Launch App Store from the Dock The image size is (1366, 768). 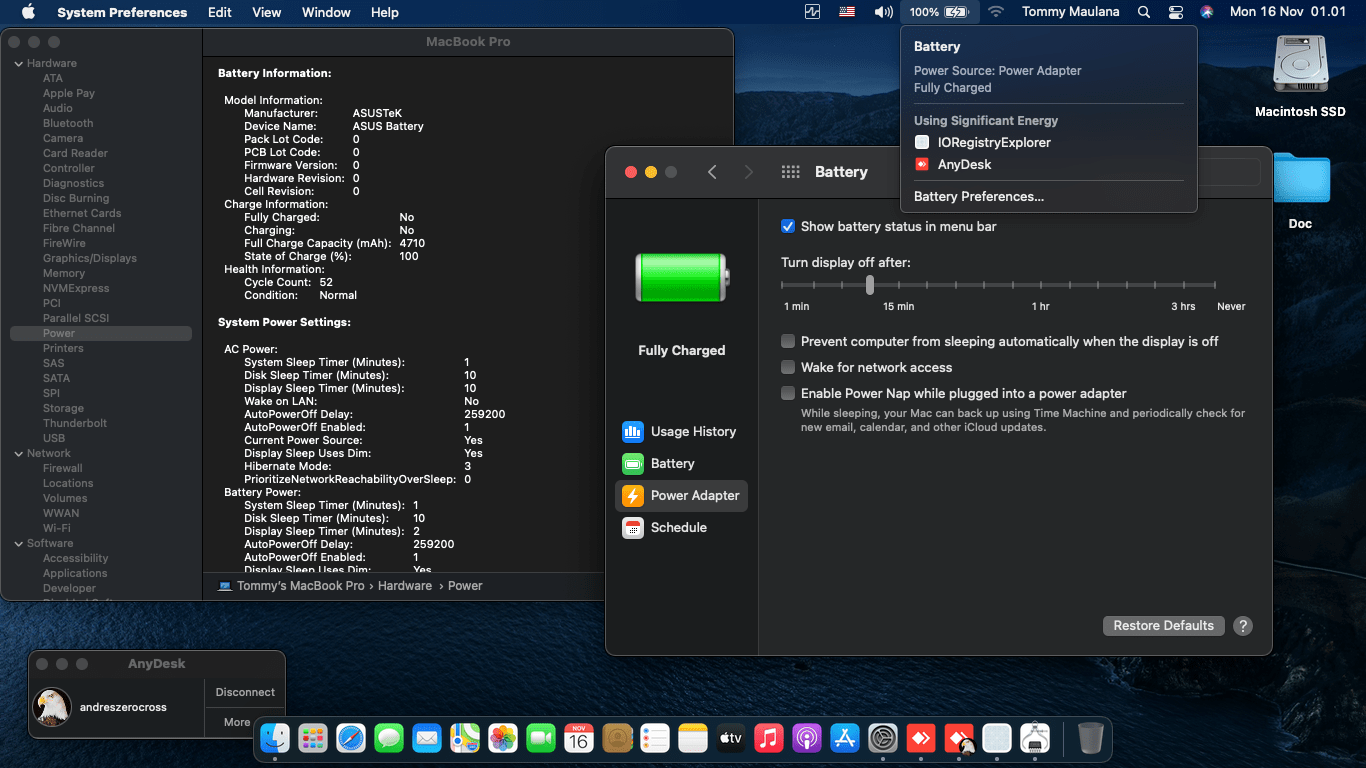[845, 739]
